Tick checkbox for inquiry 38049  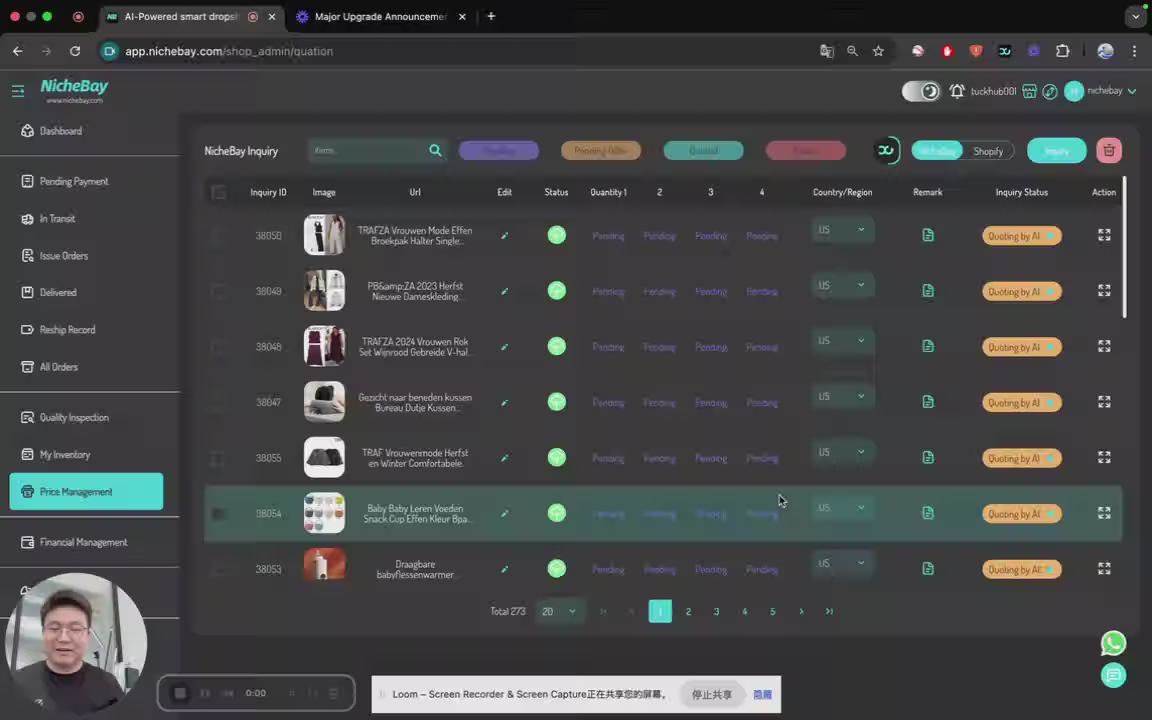coord(218,292)
